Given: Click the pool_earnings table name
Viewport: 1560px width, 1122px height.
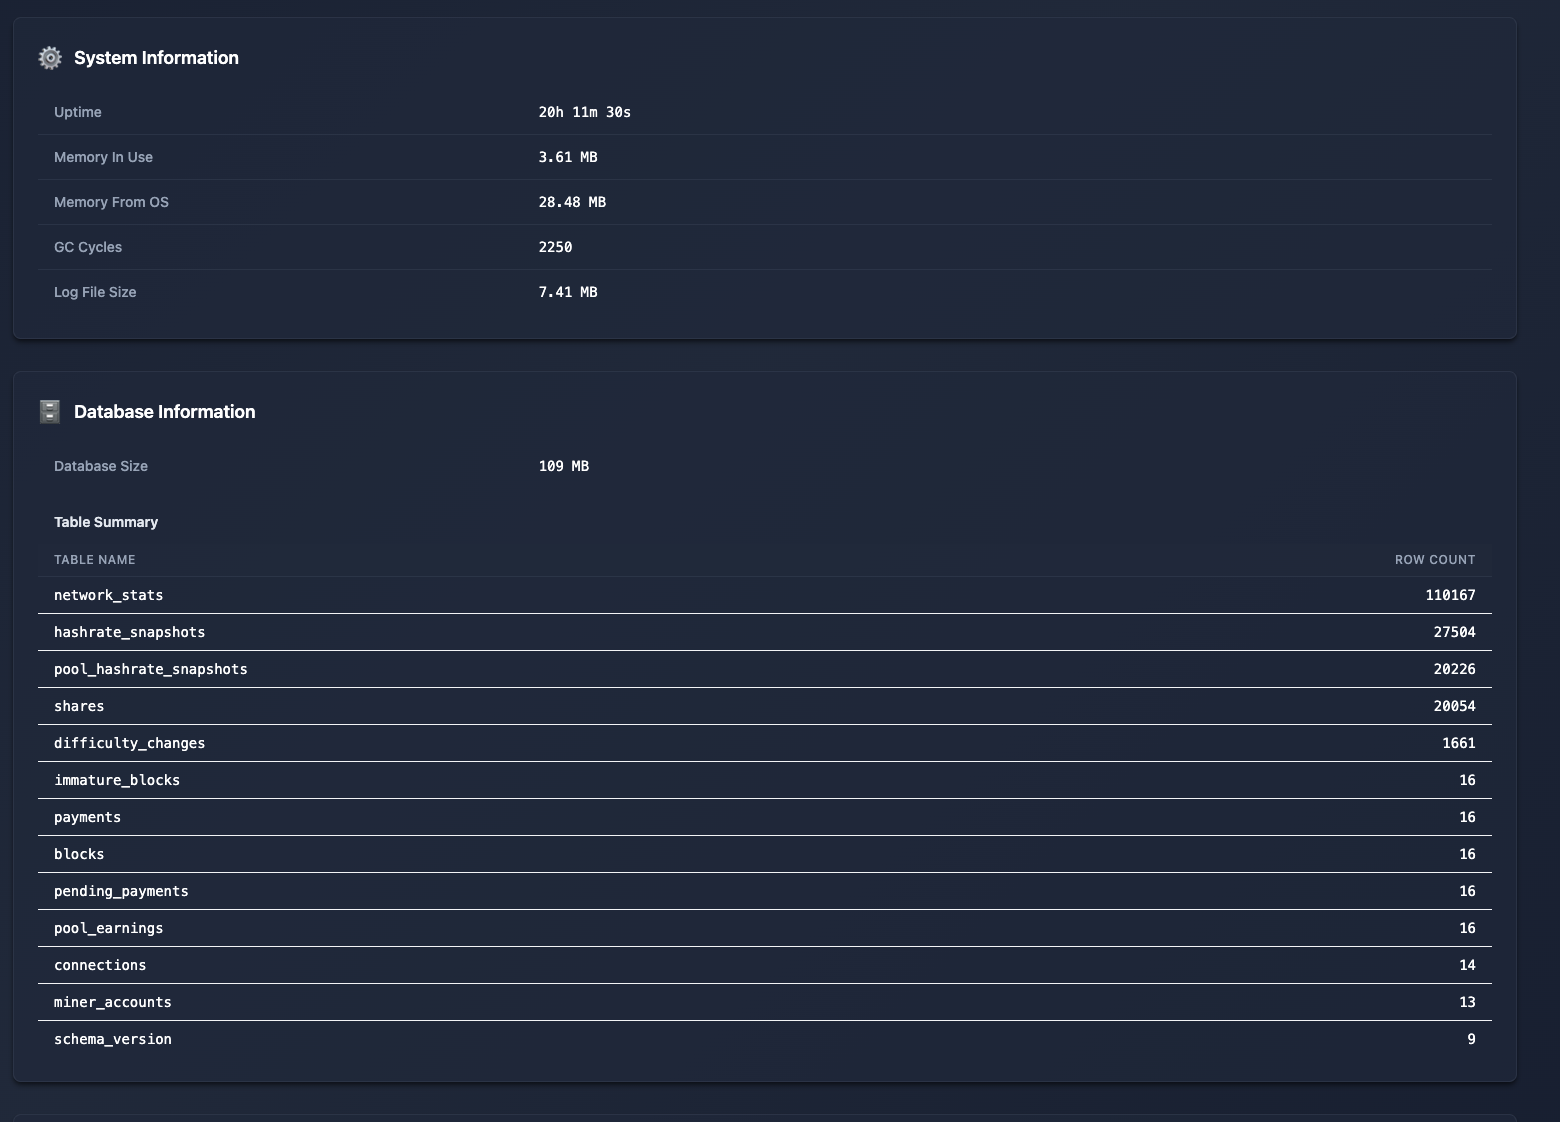Looking at the screenshot, I should pos(108,928).
